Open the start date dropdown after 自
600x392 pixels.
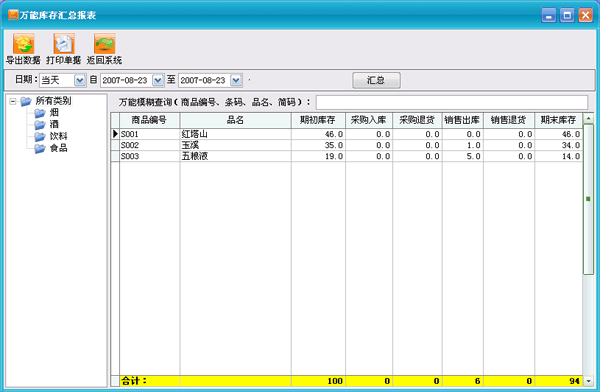(158, 80)
